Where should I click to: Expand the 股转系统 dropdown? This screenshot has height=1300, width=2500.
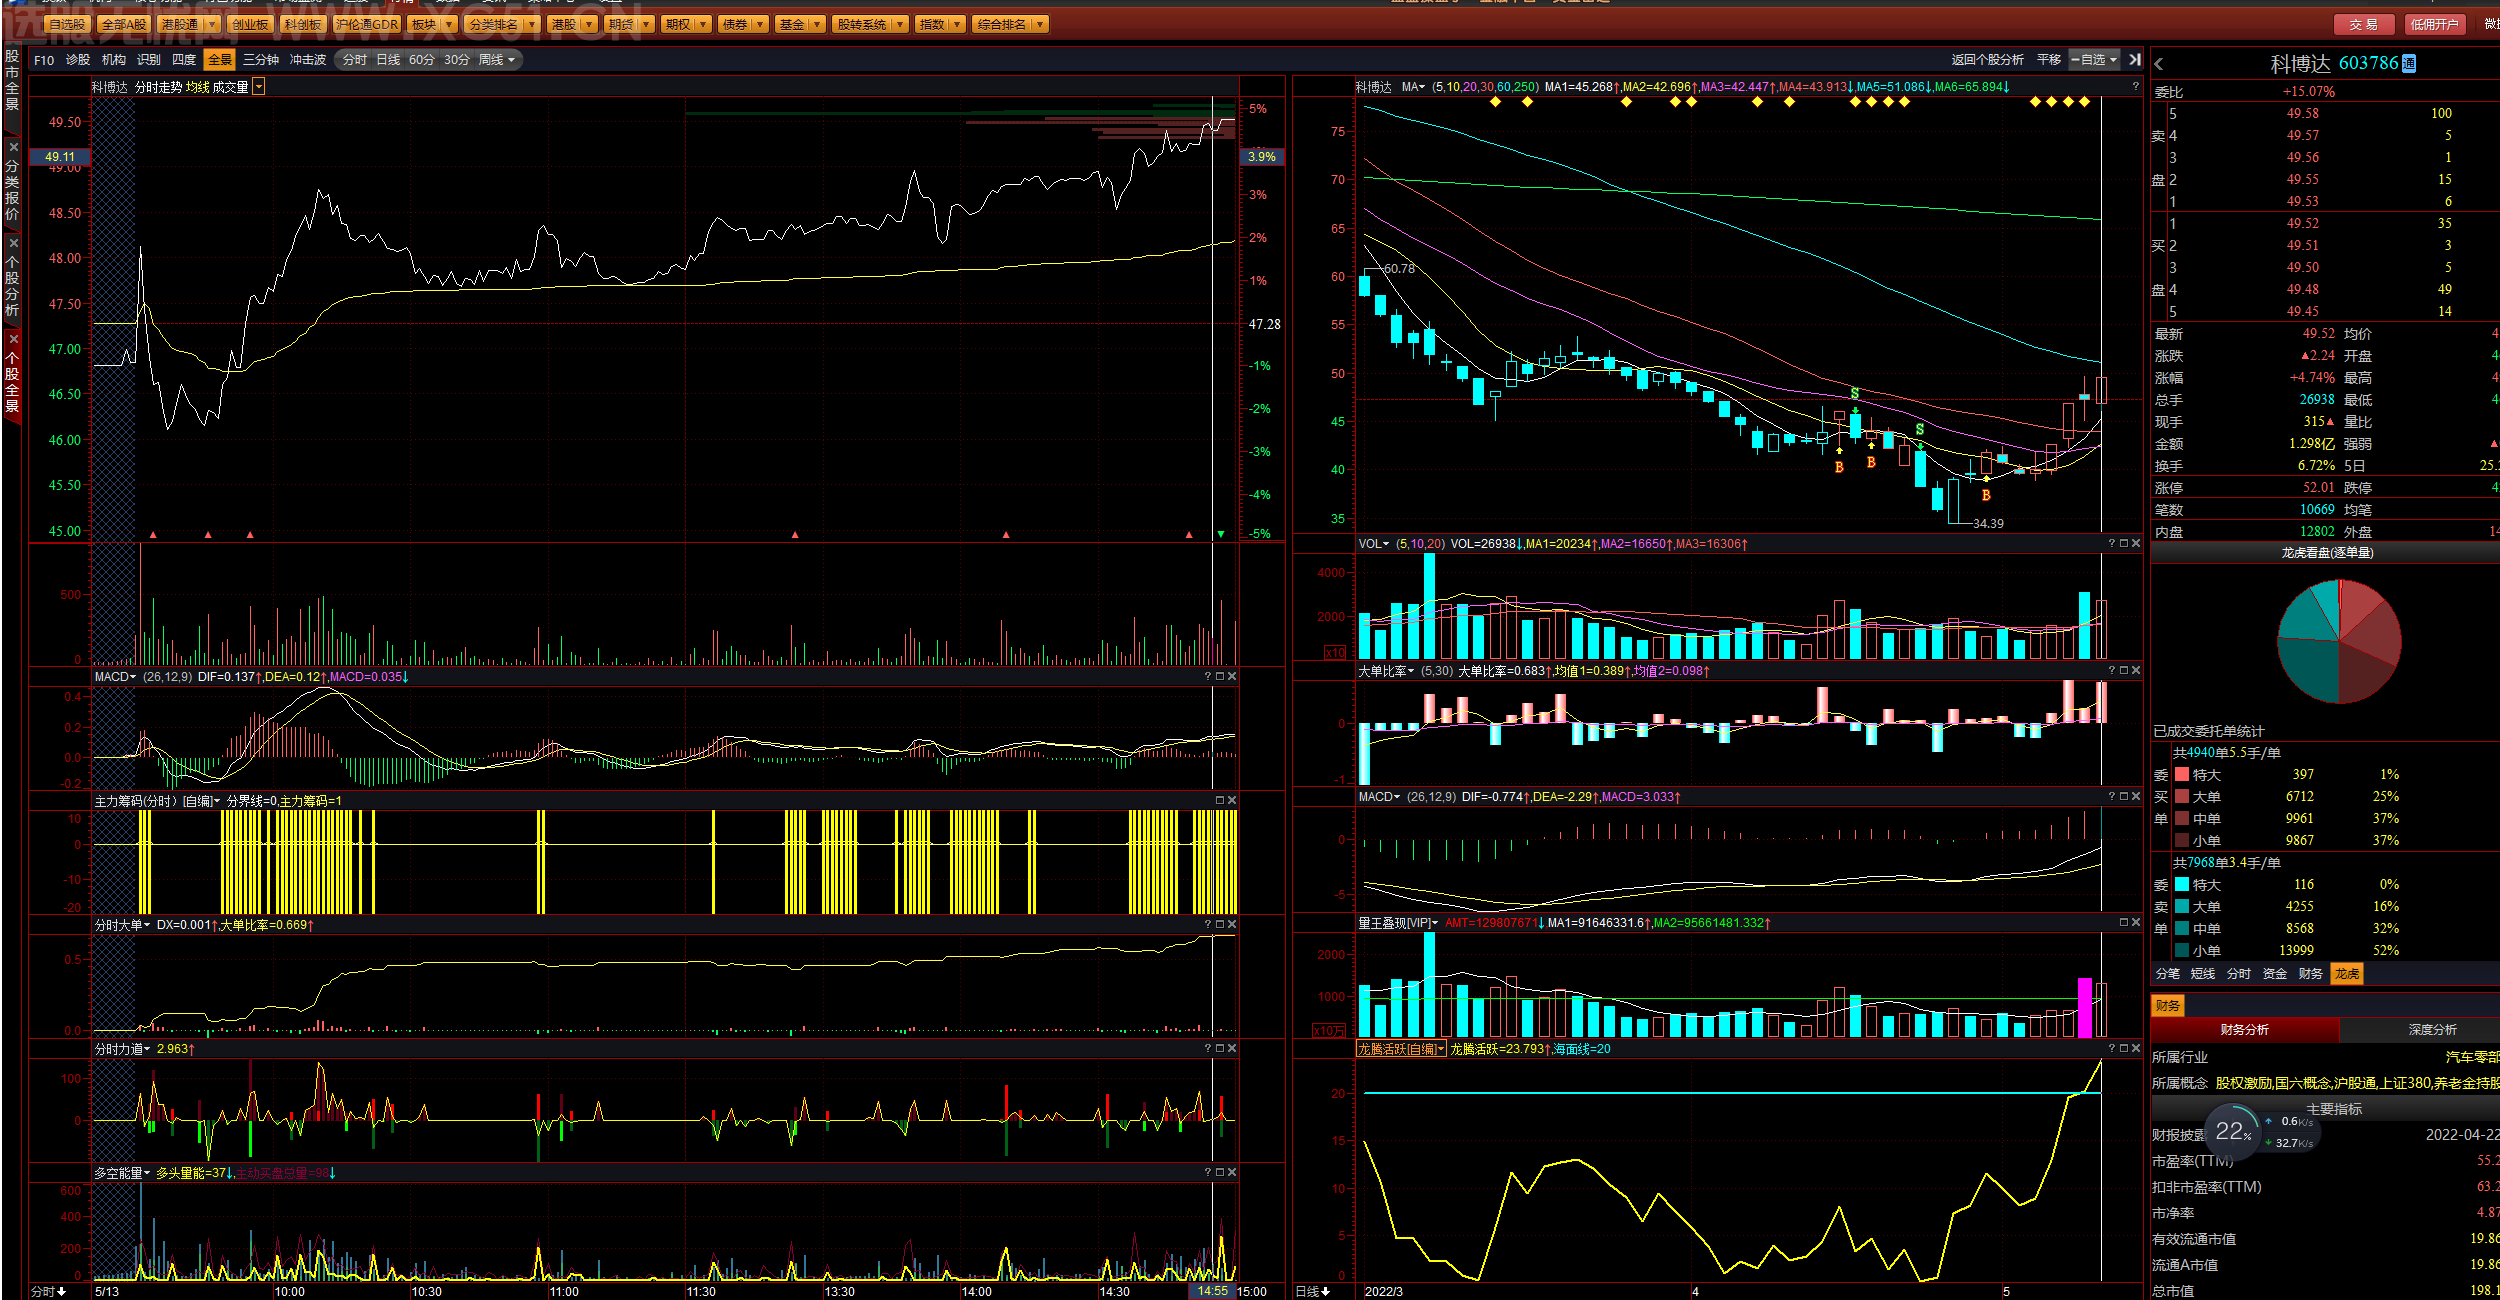pos(900,24)
